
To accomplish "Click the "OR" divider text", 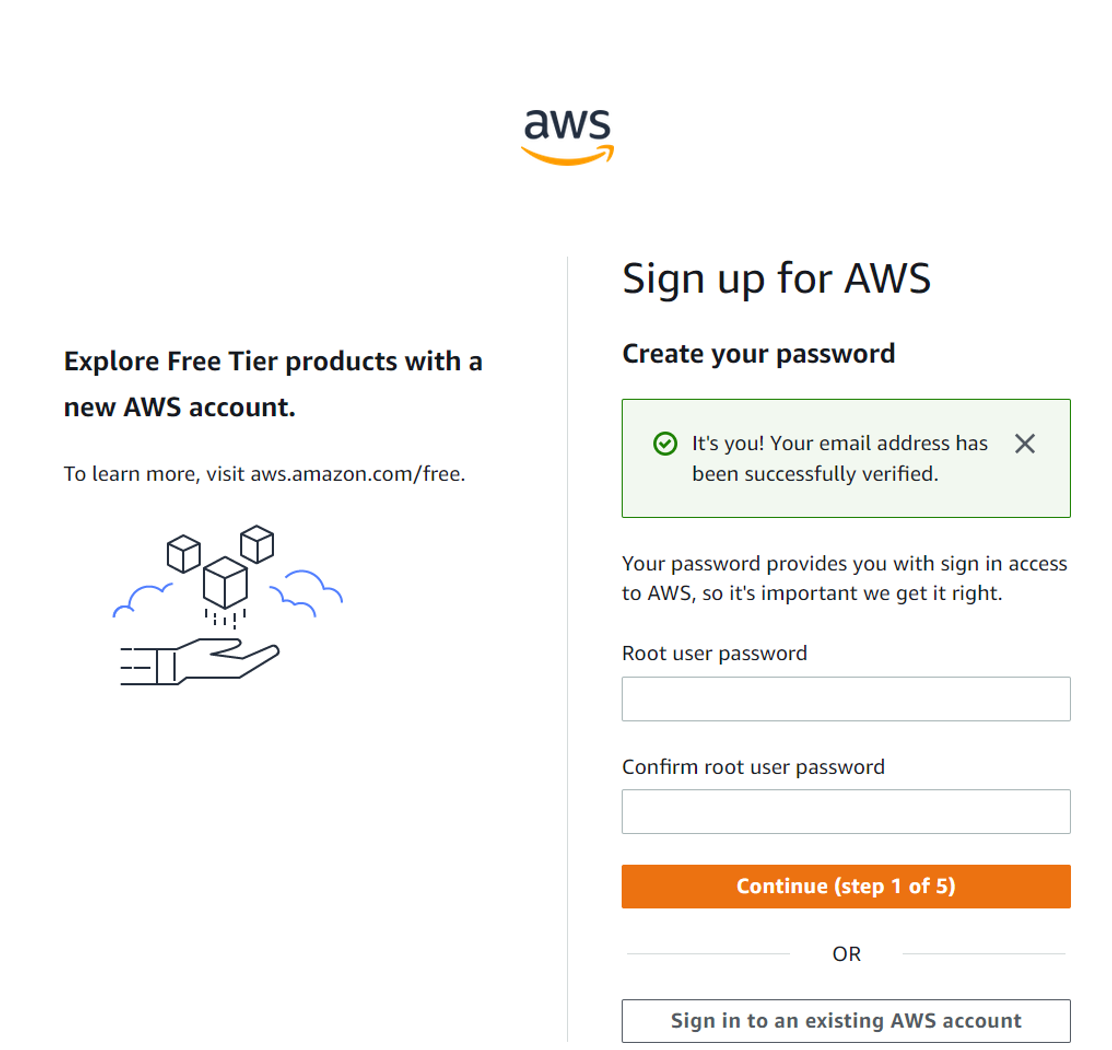I will click(846, 954).
